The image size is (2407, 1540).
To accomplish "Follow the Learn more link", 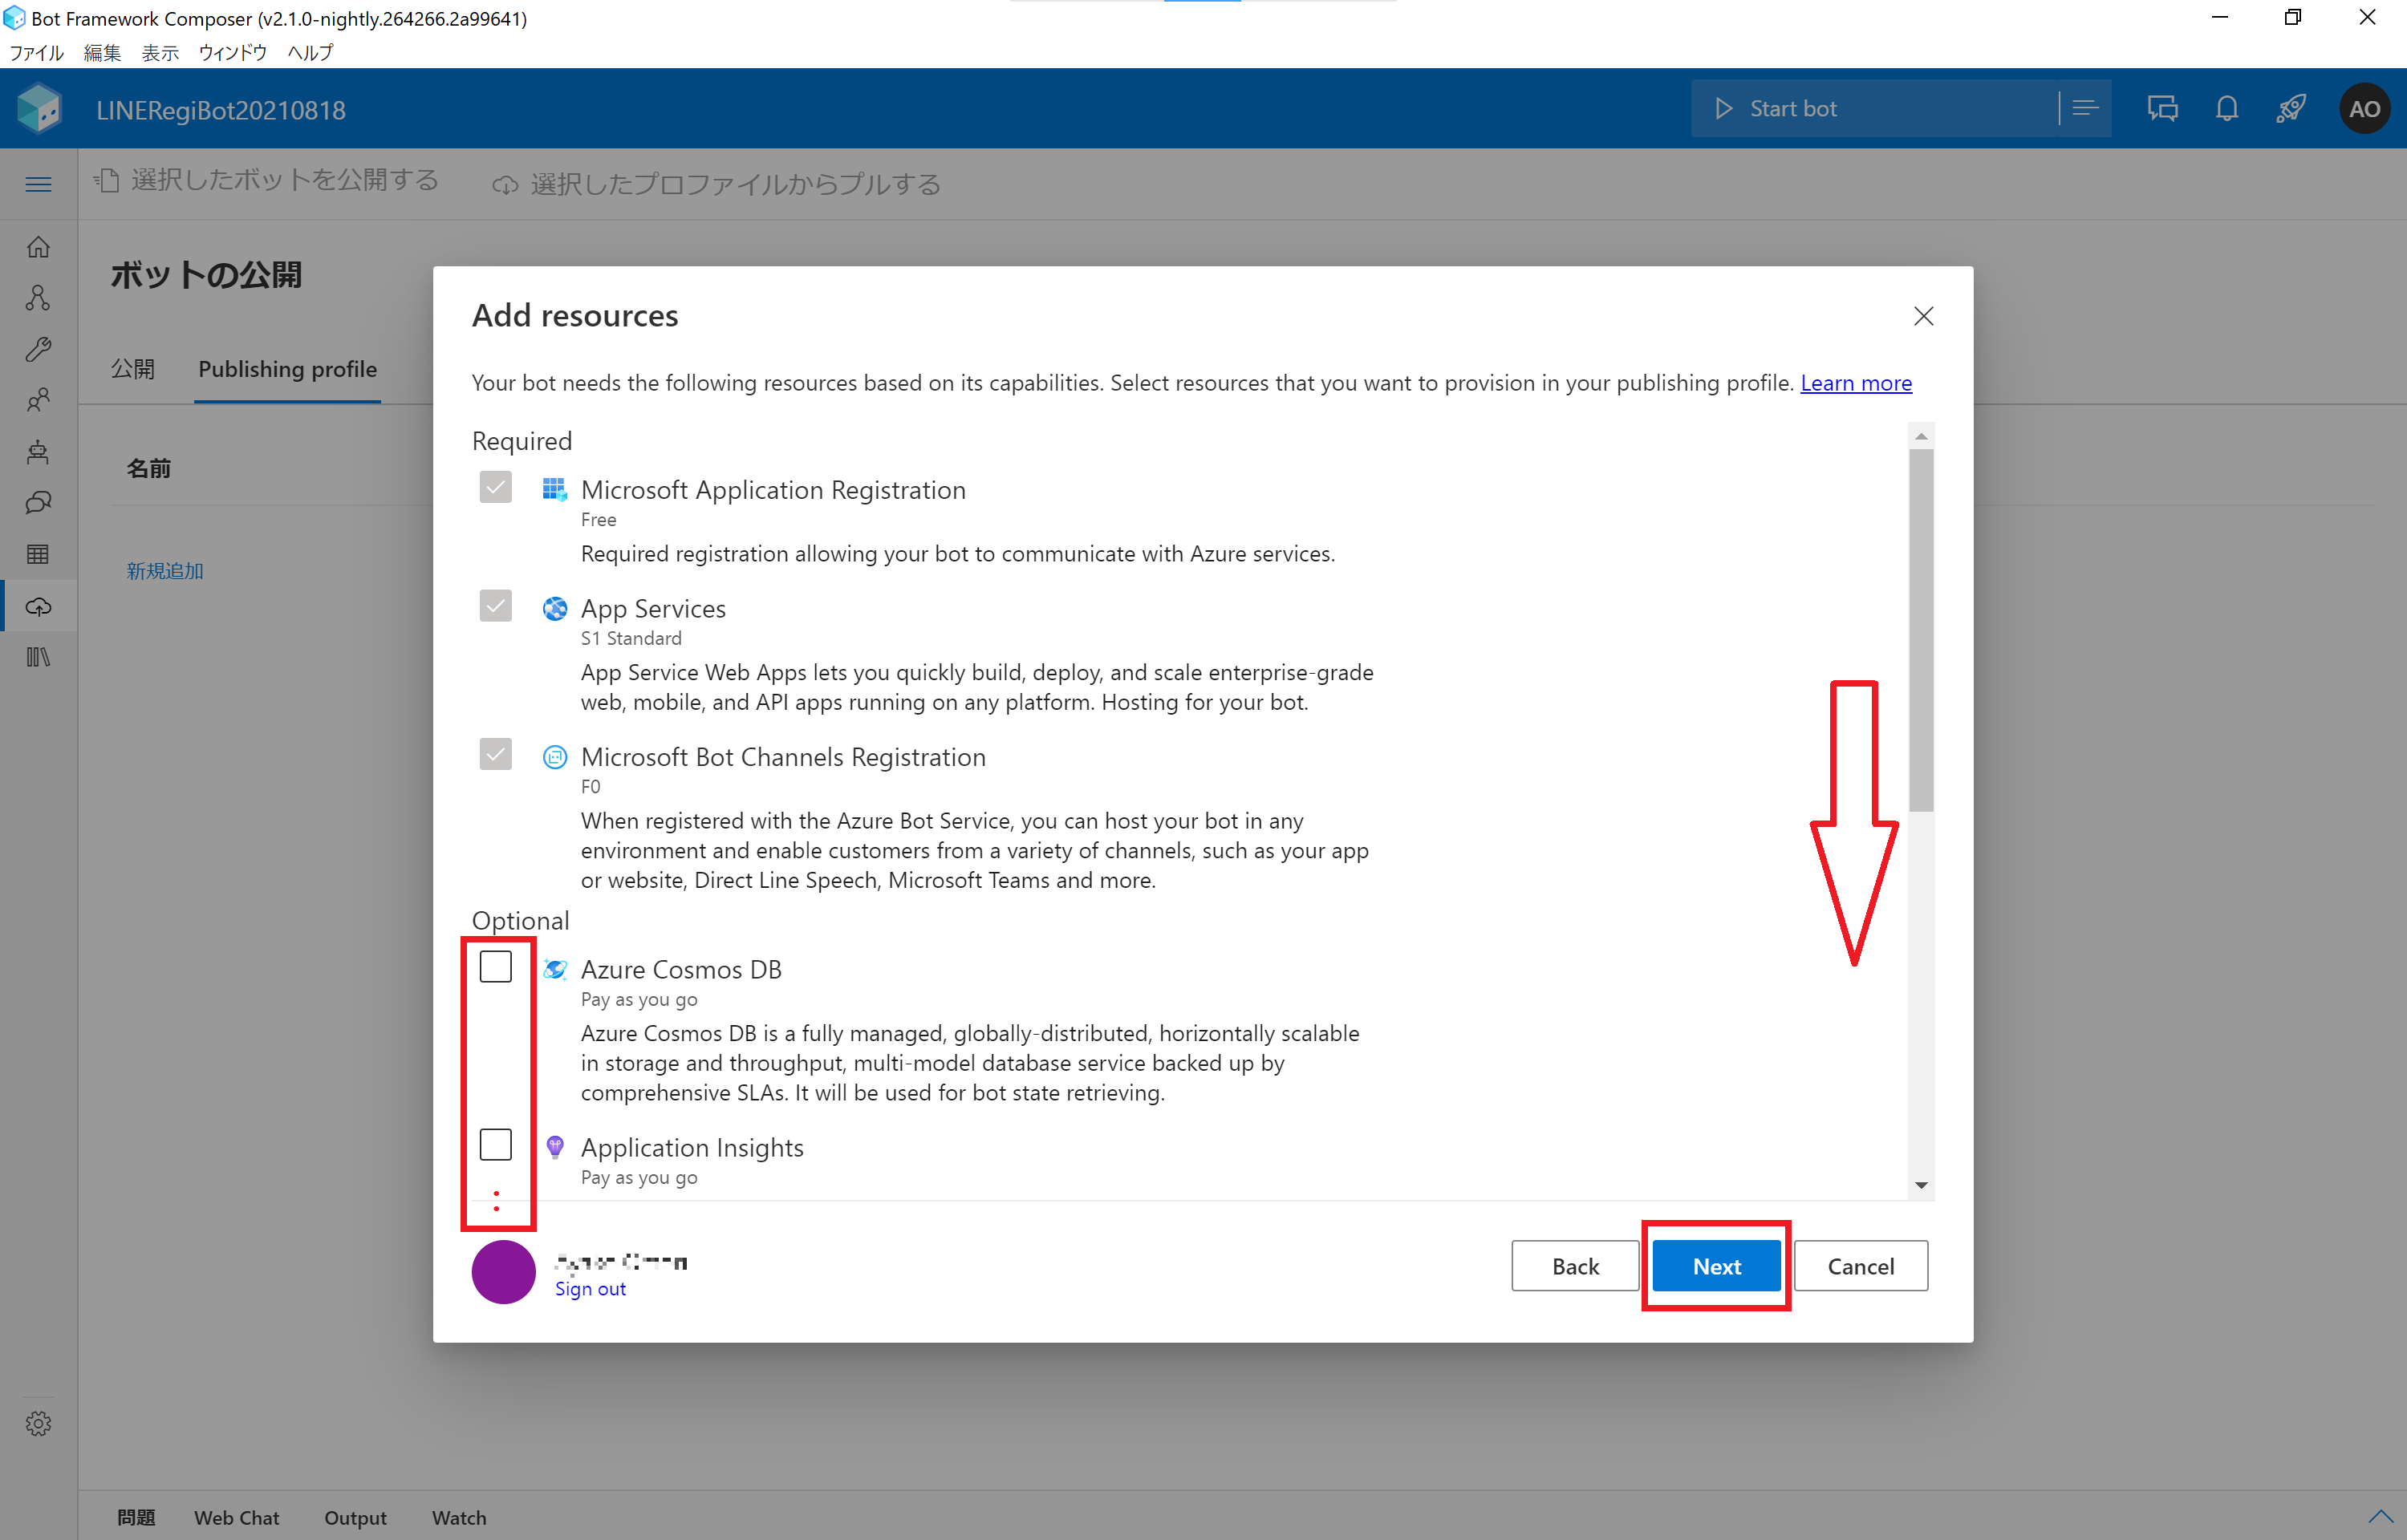I will [x=1856, y=383].
